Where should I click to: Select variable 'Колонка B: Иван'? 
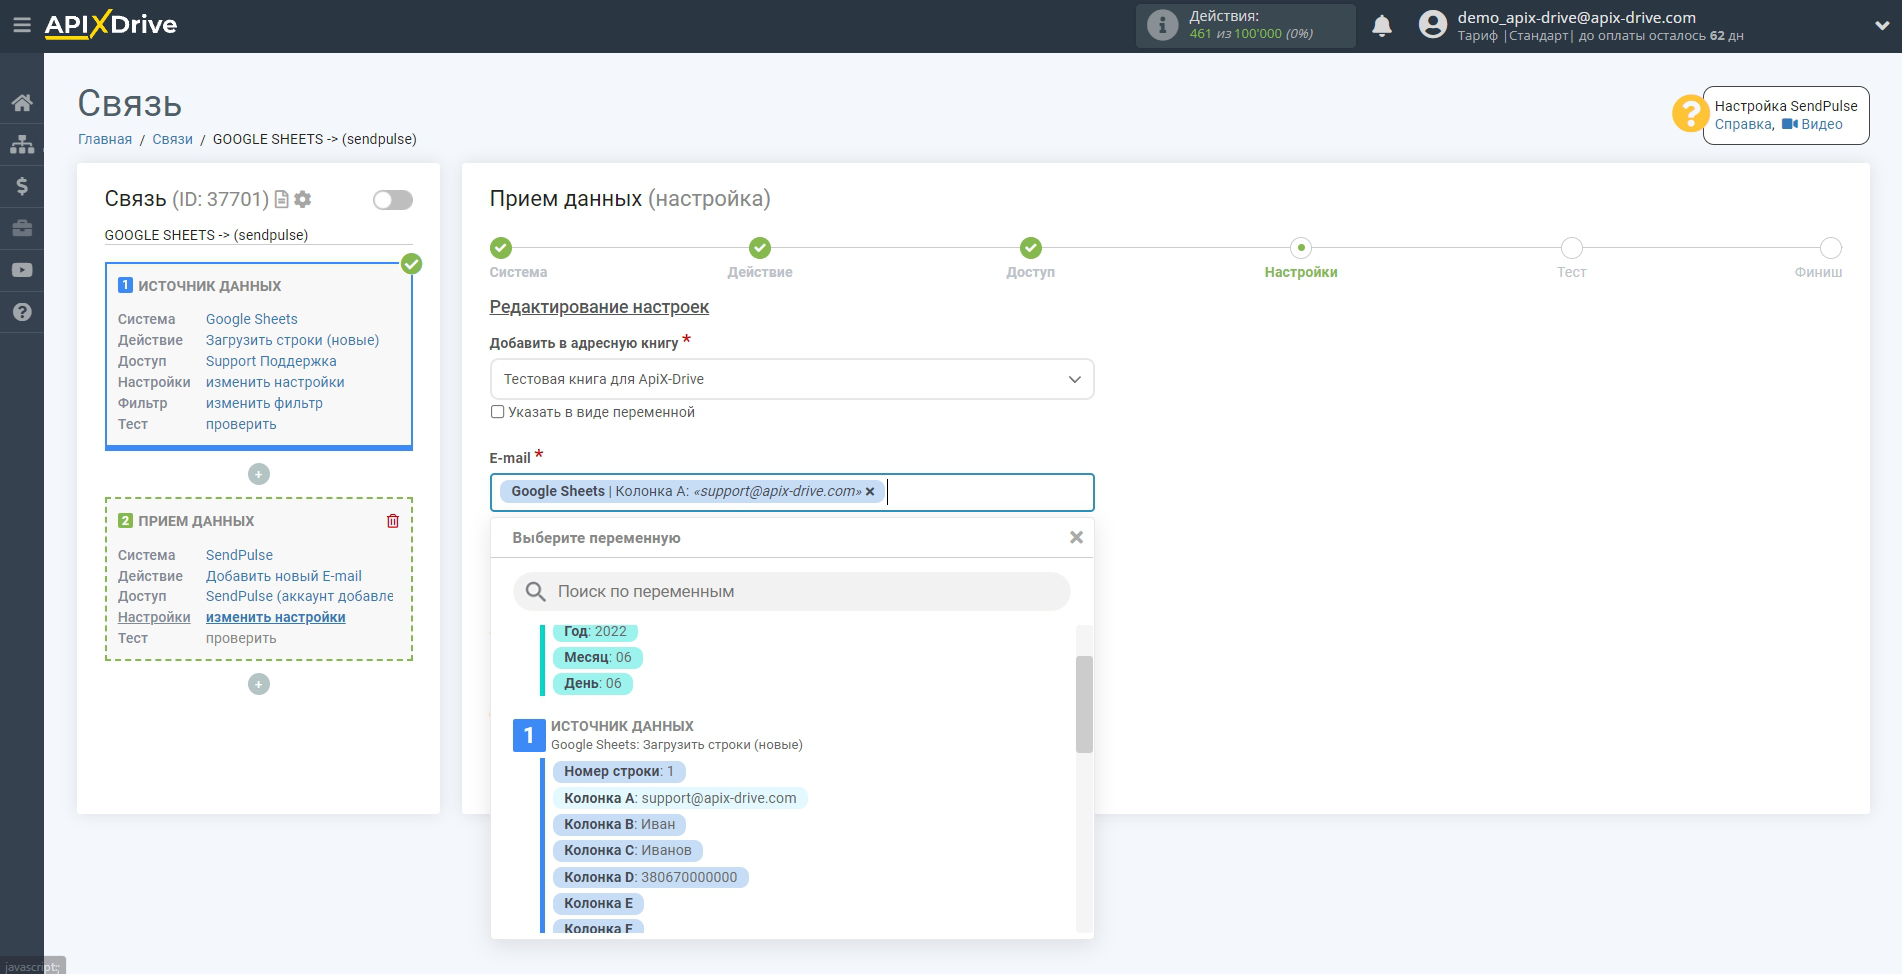click(619, 825)
